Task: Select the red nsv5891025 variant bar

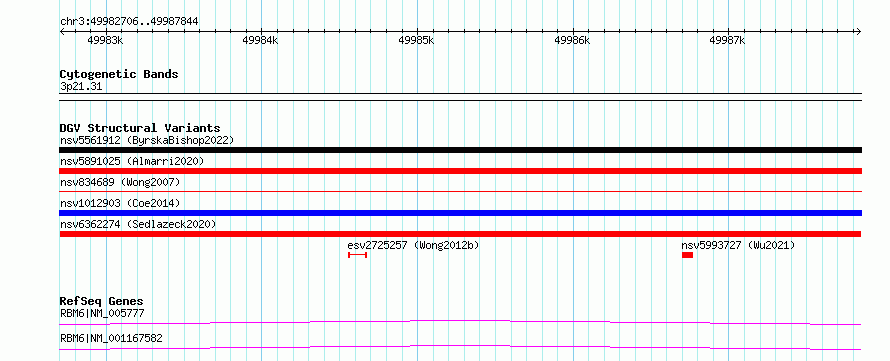Action: pos(460,171)
